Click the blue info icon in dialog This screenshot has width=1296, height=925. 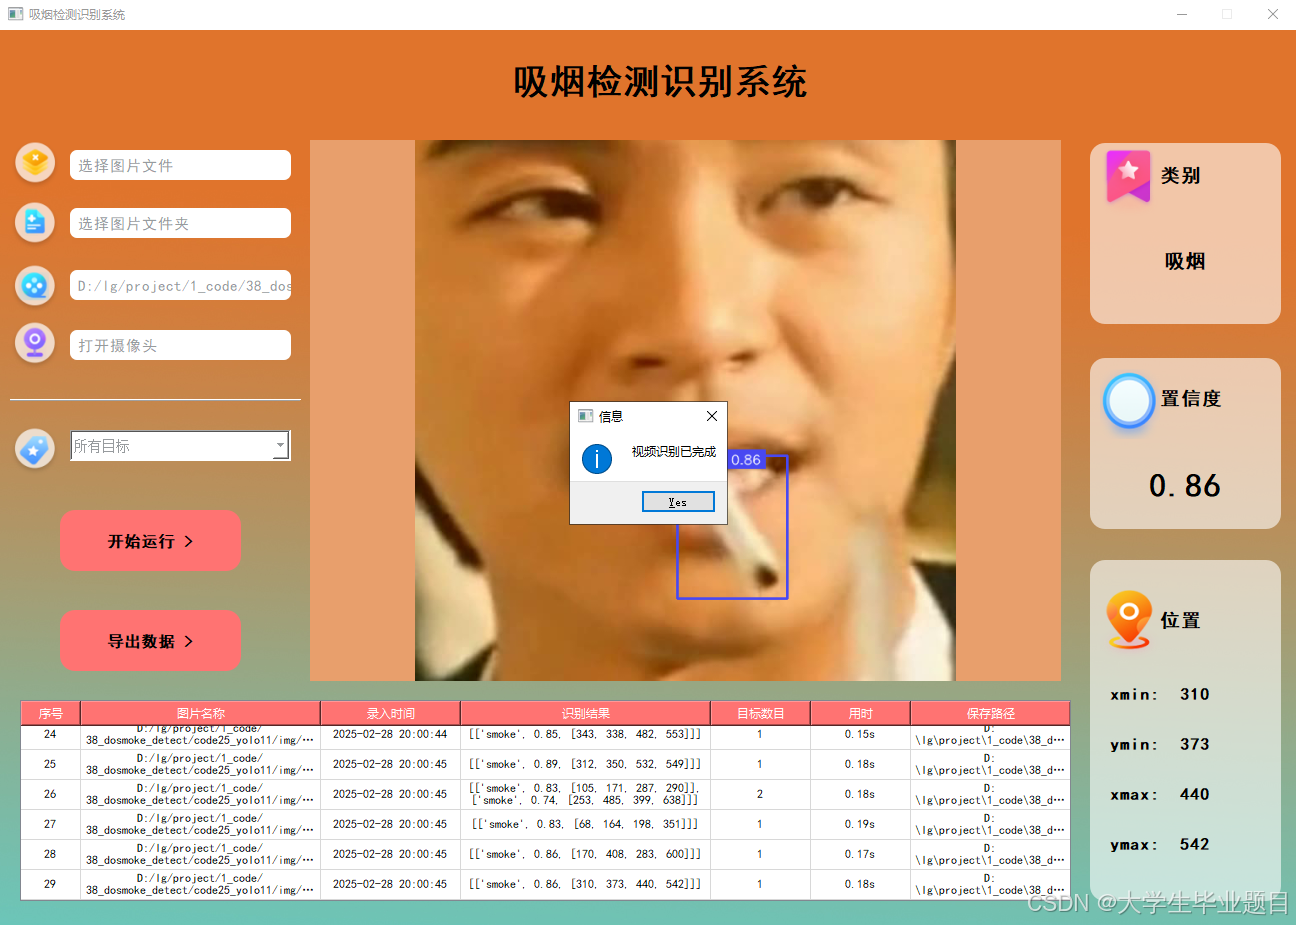[x=597, y=459]
